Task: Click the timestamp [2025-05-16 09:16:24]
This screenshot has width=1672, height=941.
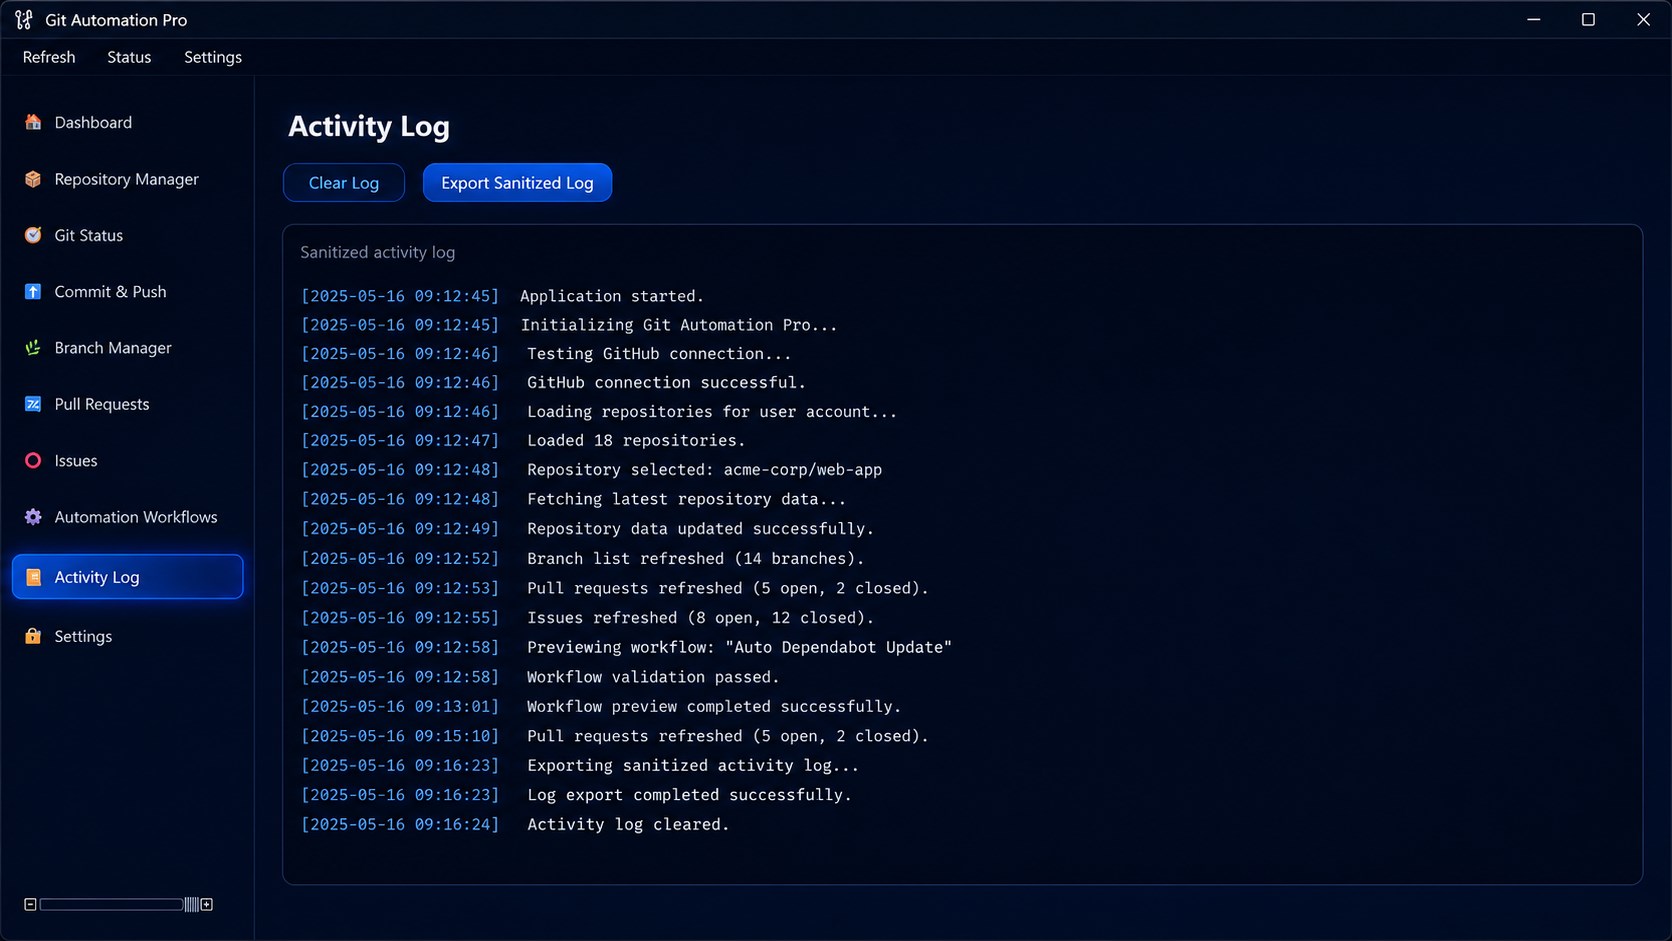Action: 400,824
